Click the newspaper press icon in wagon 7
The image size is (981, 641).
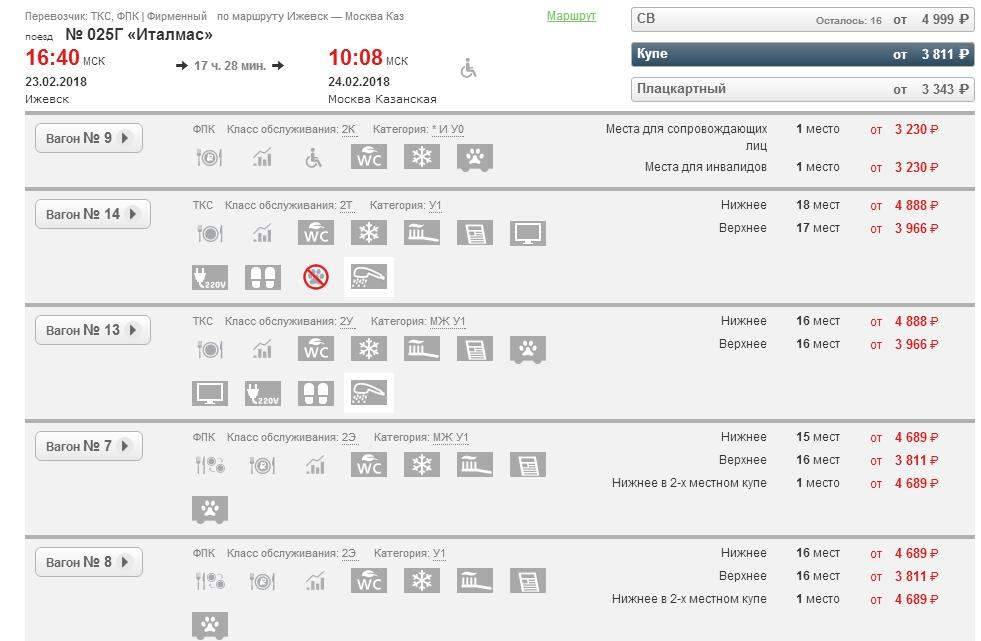click(x=528, y=465)
